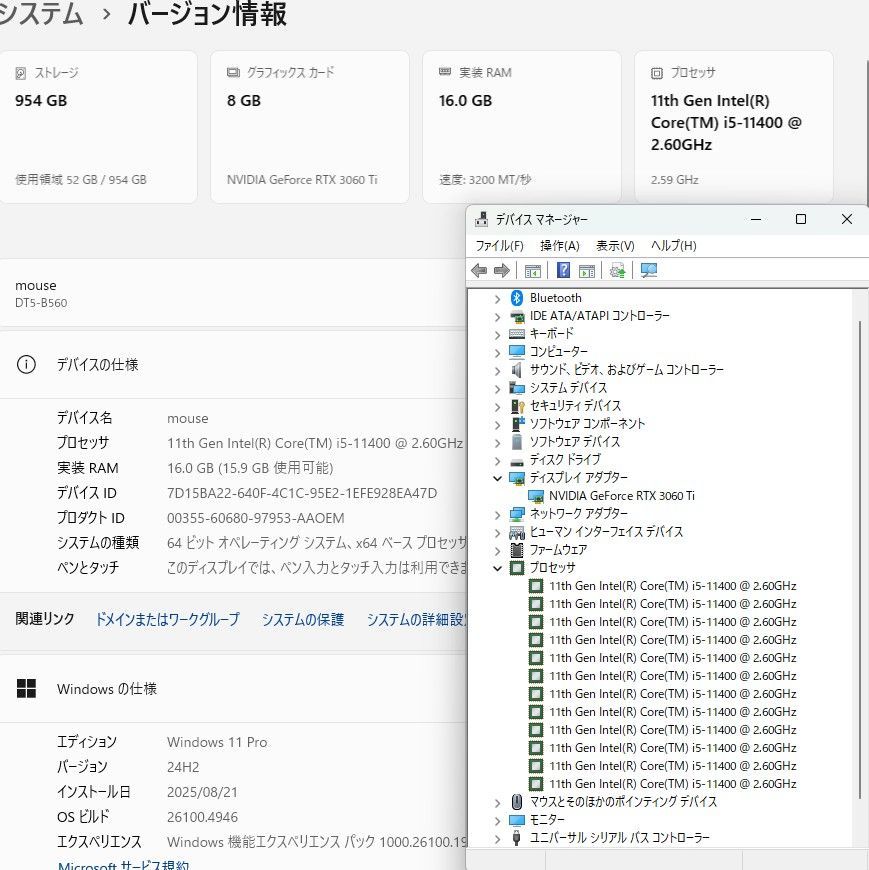The width and height of the screenshot is (869, 870).
Task: Select the ソフトウェア デバイス label in tree
Action: tap(574, 442)
